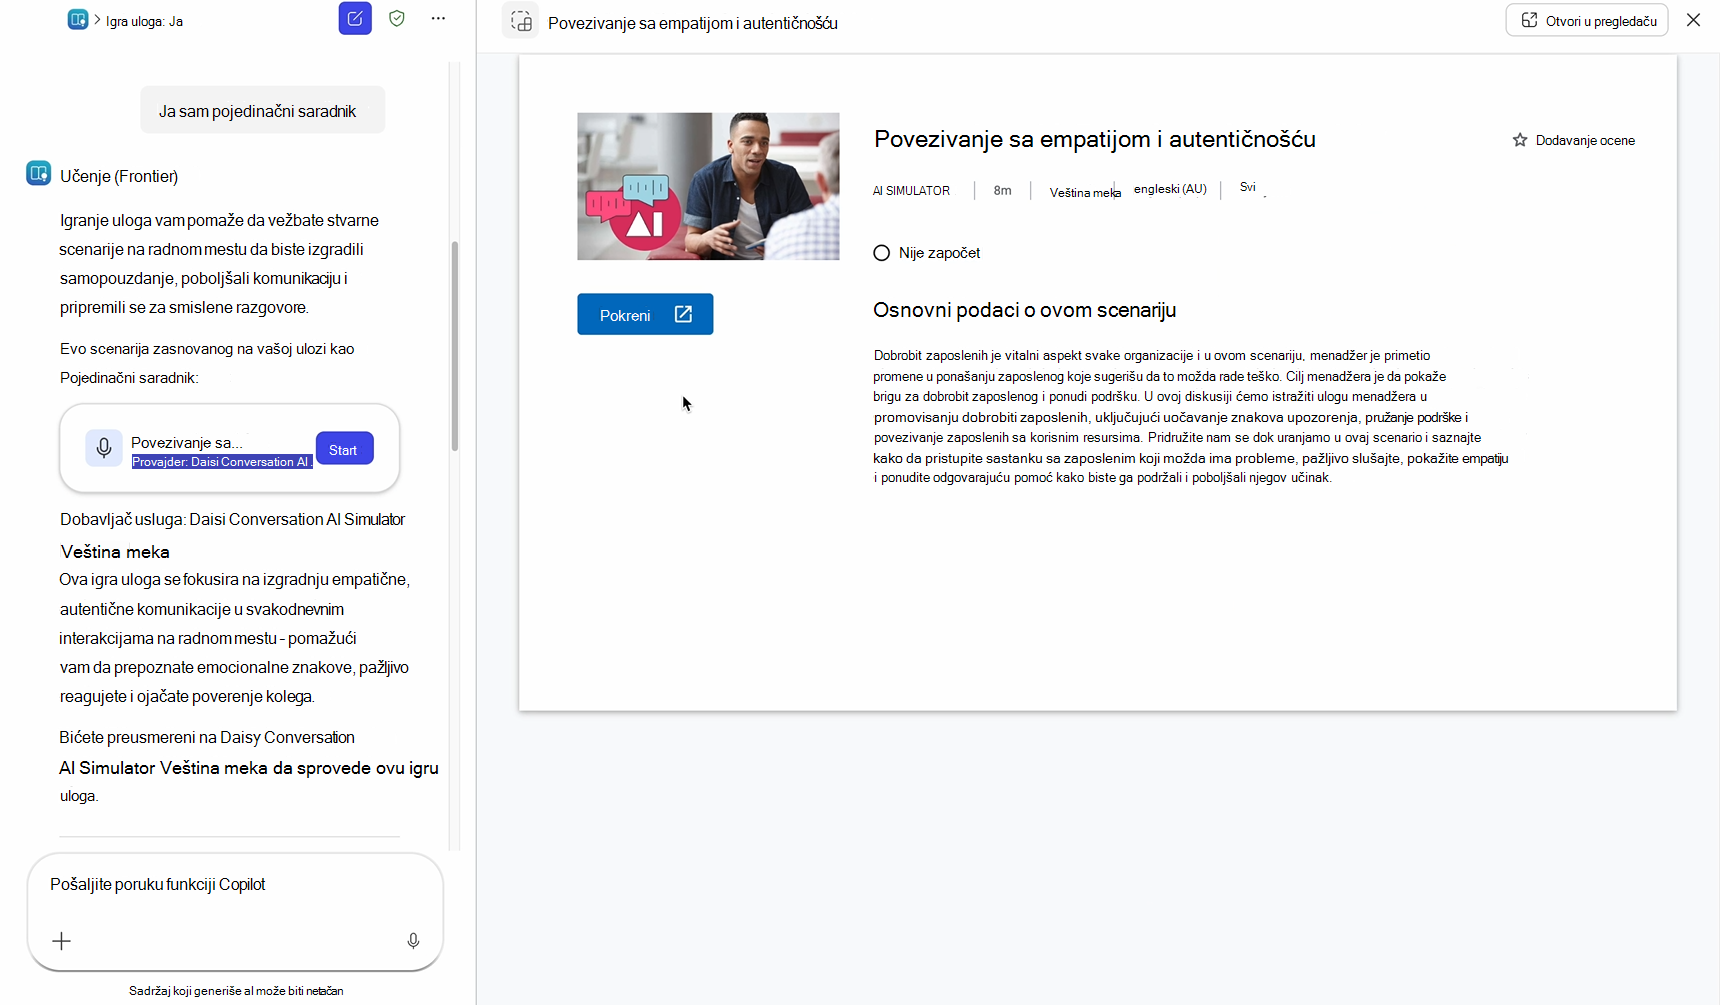Click the star icon for rating

click(1520, 140)
